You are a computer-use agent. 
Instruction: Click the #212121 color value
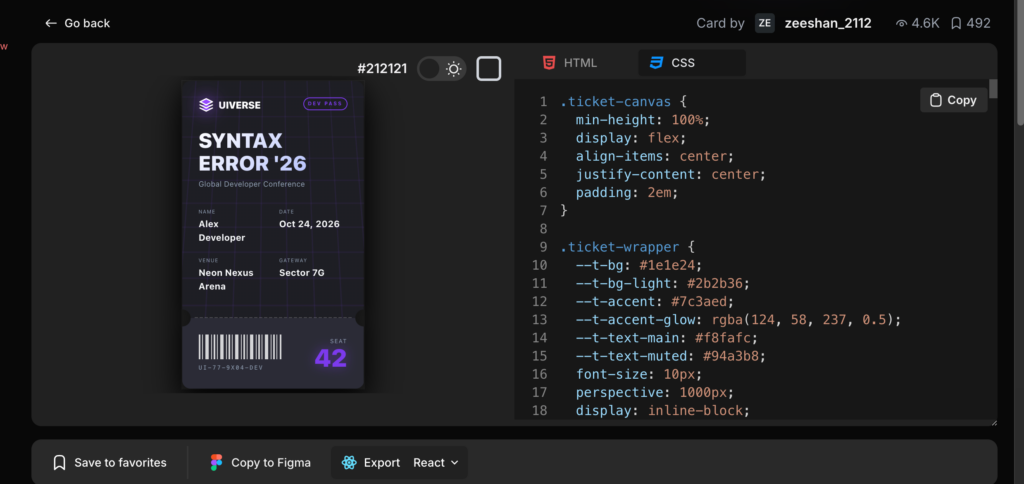(x=382, y=69)
